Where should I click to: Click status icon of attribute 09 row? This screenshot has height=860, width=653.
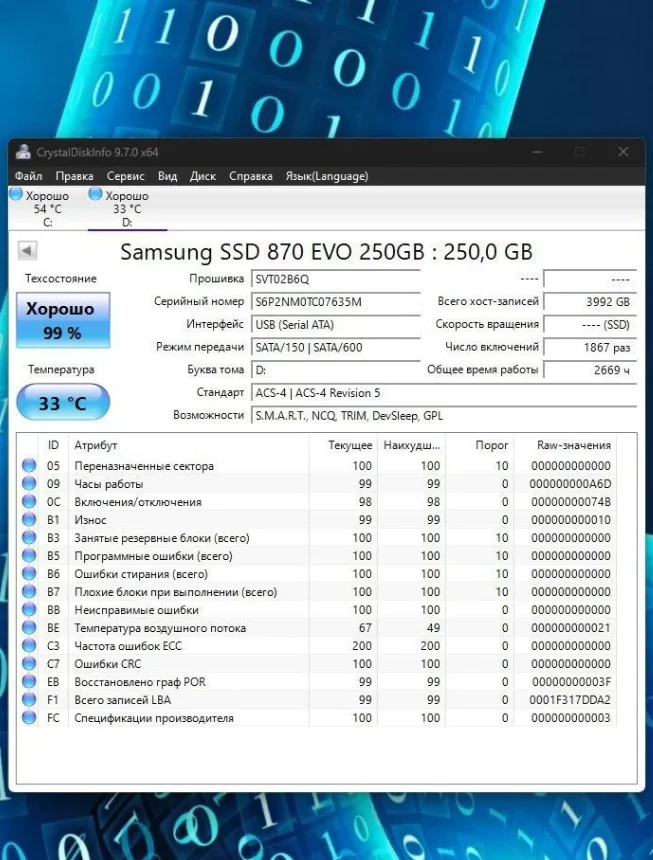[29, 484]
